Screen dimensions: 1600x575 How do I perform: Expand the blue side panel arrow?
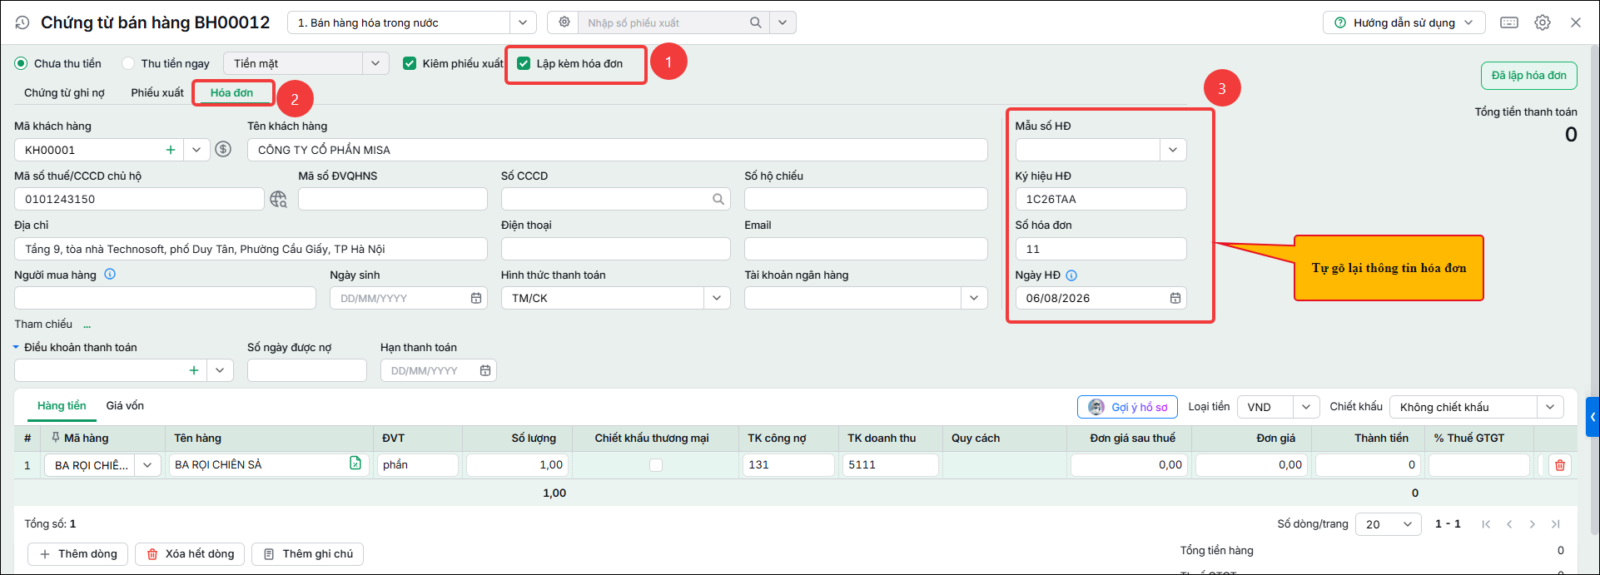point(1593,417)
